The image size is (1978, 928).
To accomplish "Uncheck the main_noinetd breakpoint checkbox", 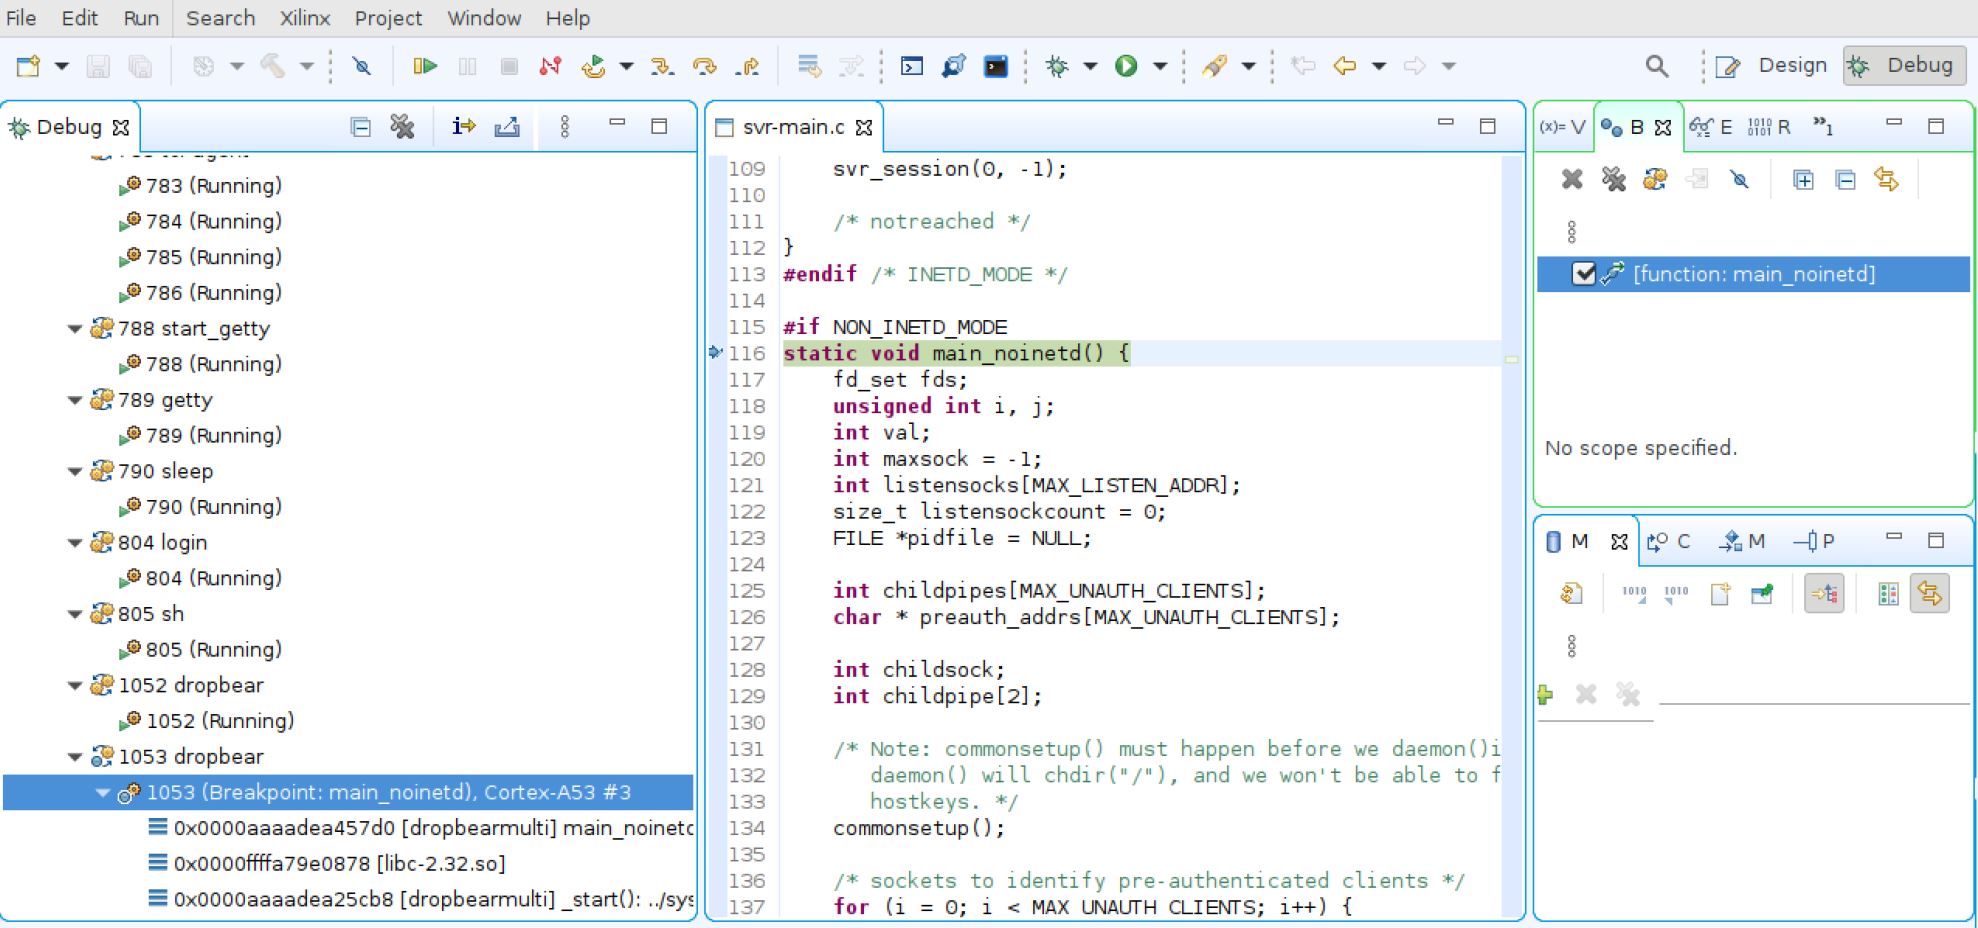I will 1583,274.
